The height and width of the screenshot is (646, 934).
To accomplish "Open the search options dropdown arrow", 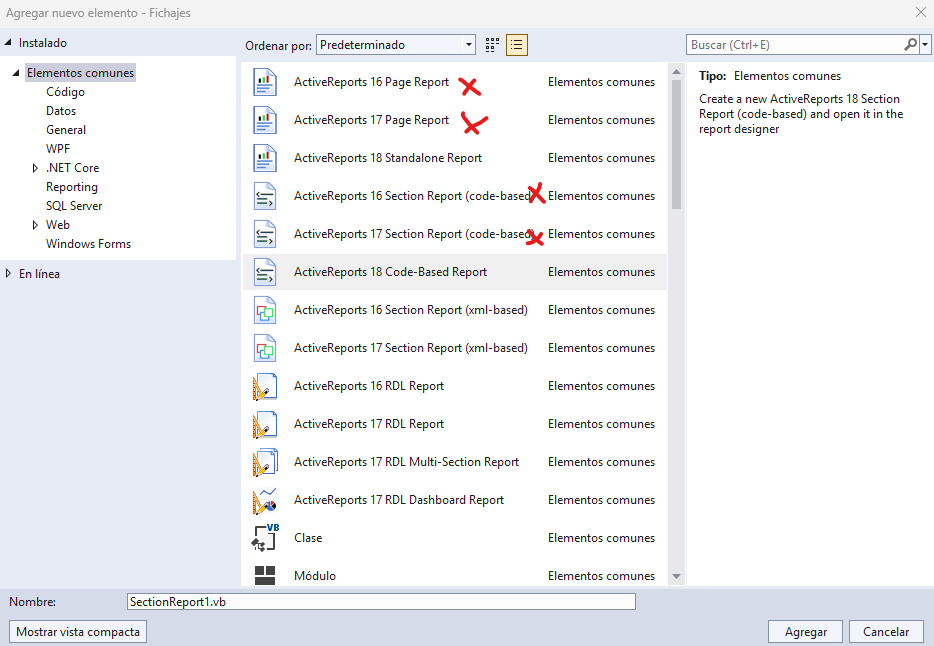I will click(925, 45).
